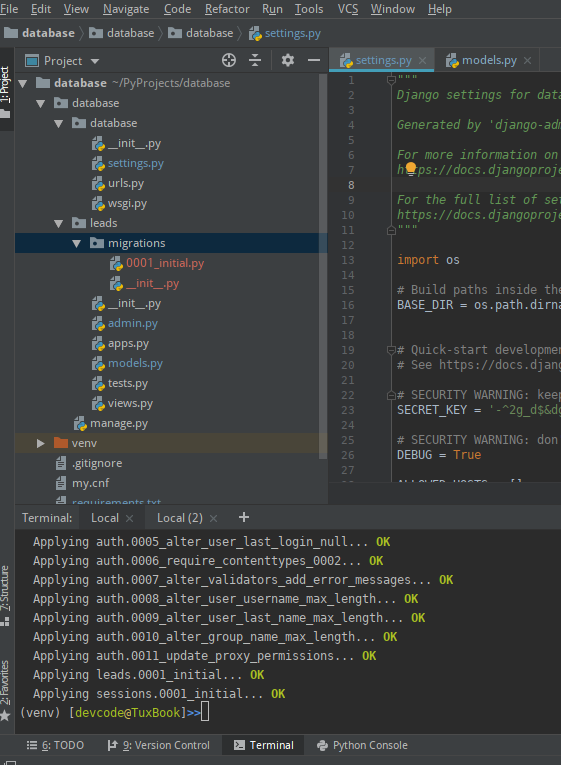Open the Window menu
Image resolution: width=561 pixels, height=765 pixels.
click(x=393, y=9)
